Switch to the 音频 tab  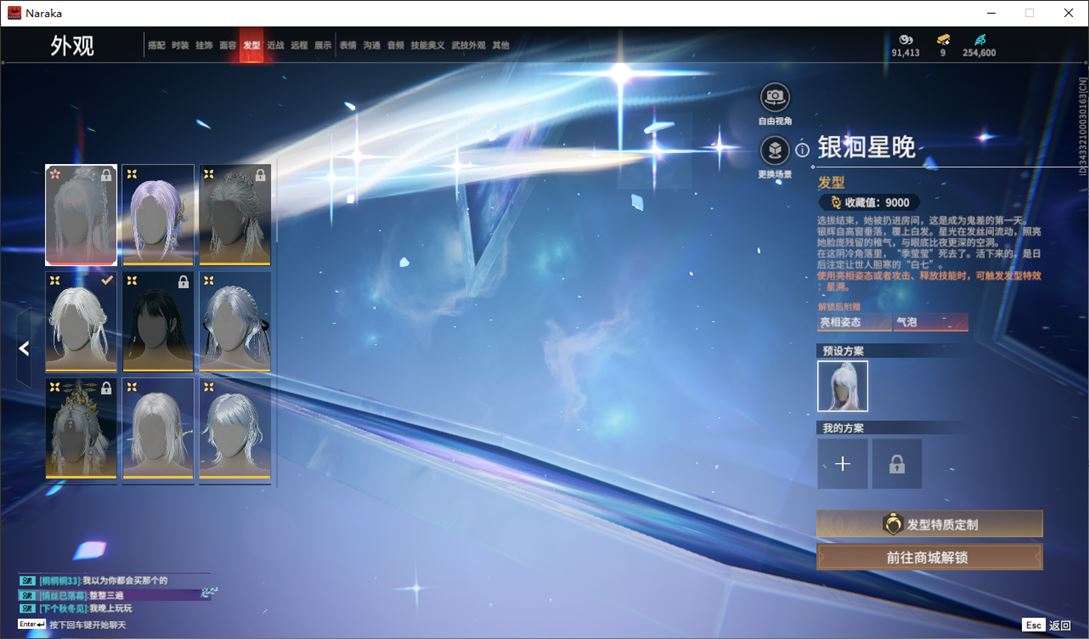click(x=395, y=45)
